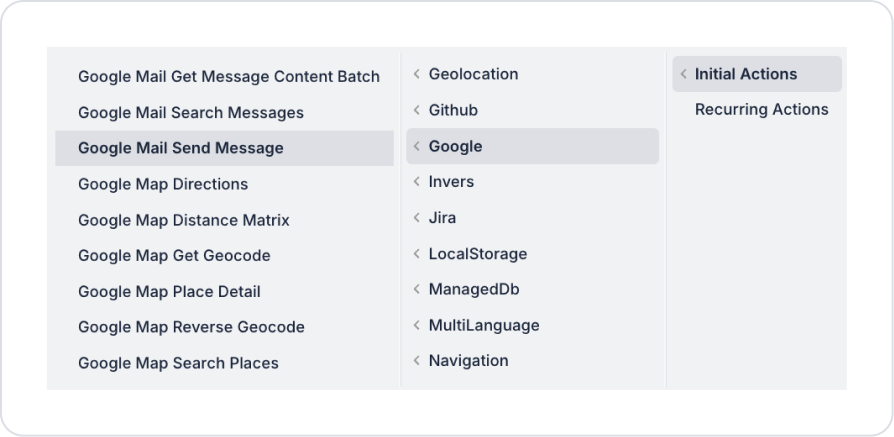
Task: Choose Google Map Place Detail
Action: pos(168,292)
